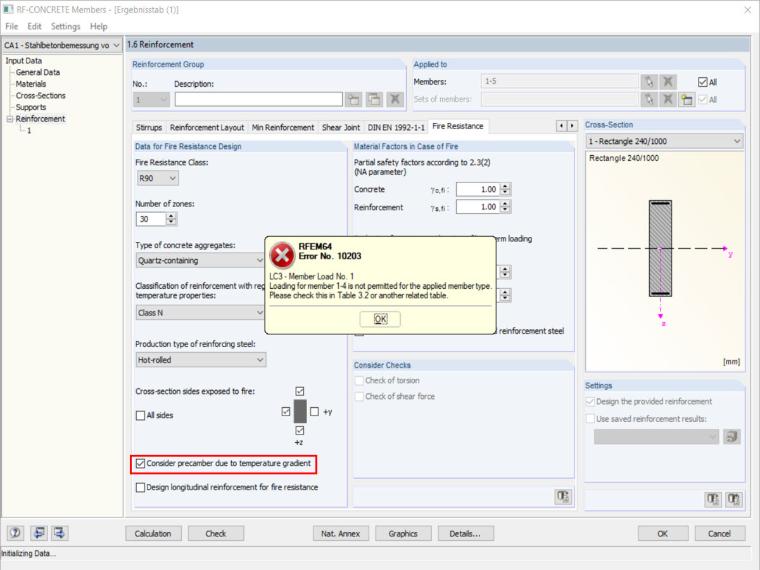Uncheck Consider precamber due to temperature gradient

coord(141,464)
